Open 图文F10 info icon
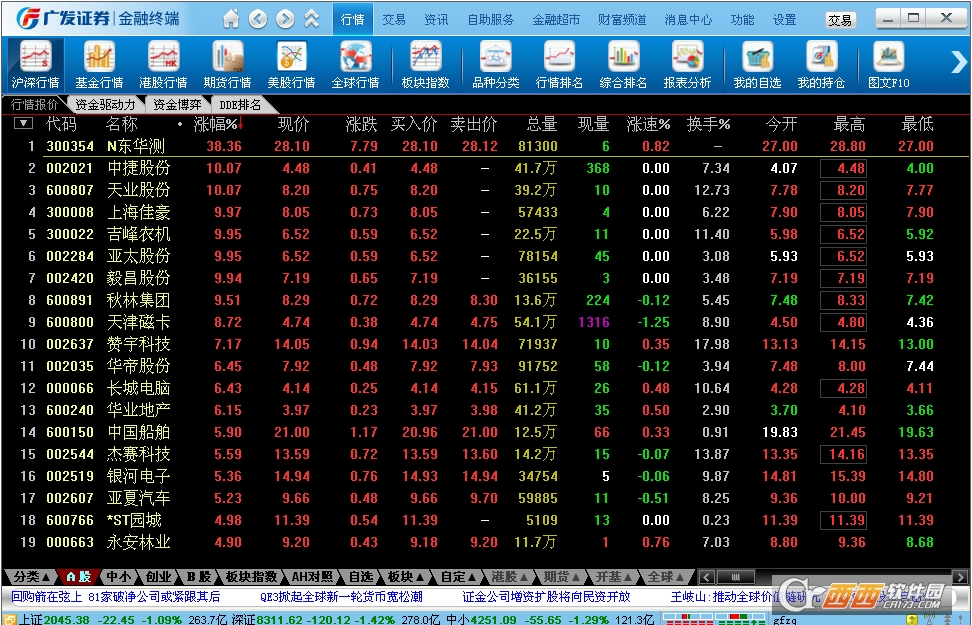 (889, 64)
